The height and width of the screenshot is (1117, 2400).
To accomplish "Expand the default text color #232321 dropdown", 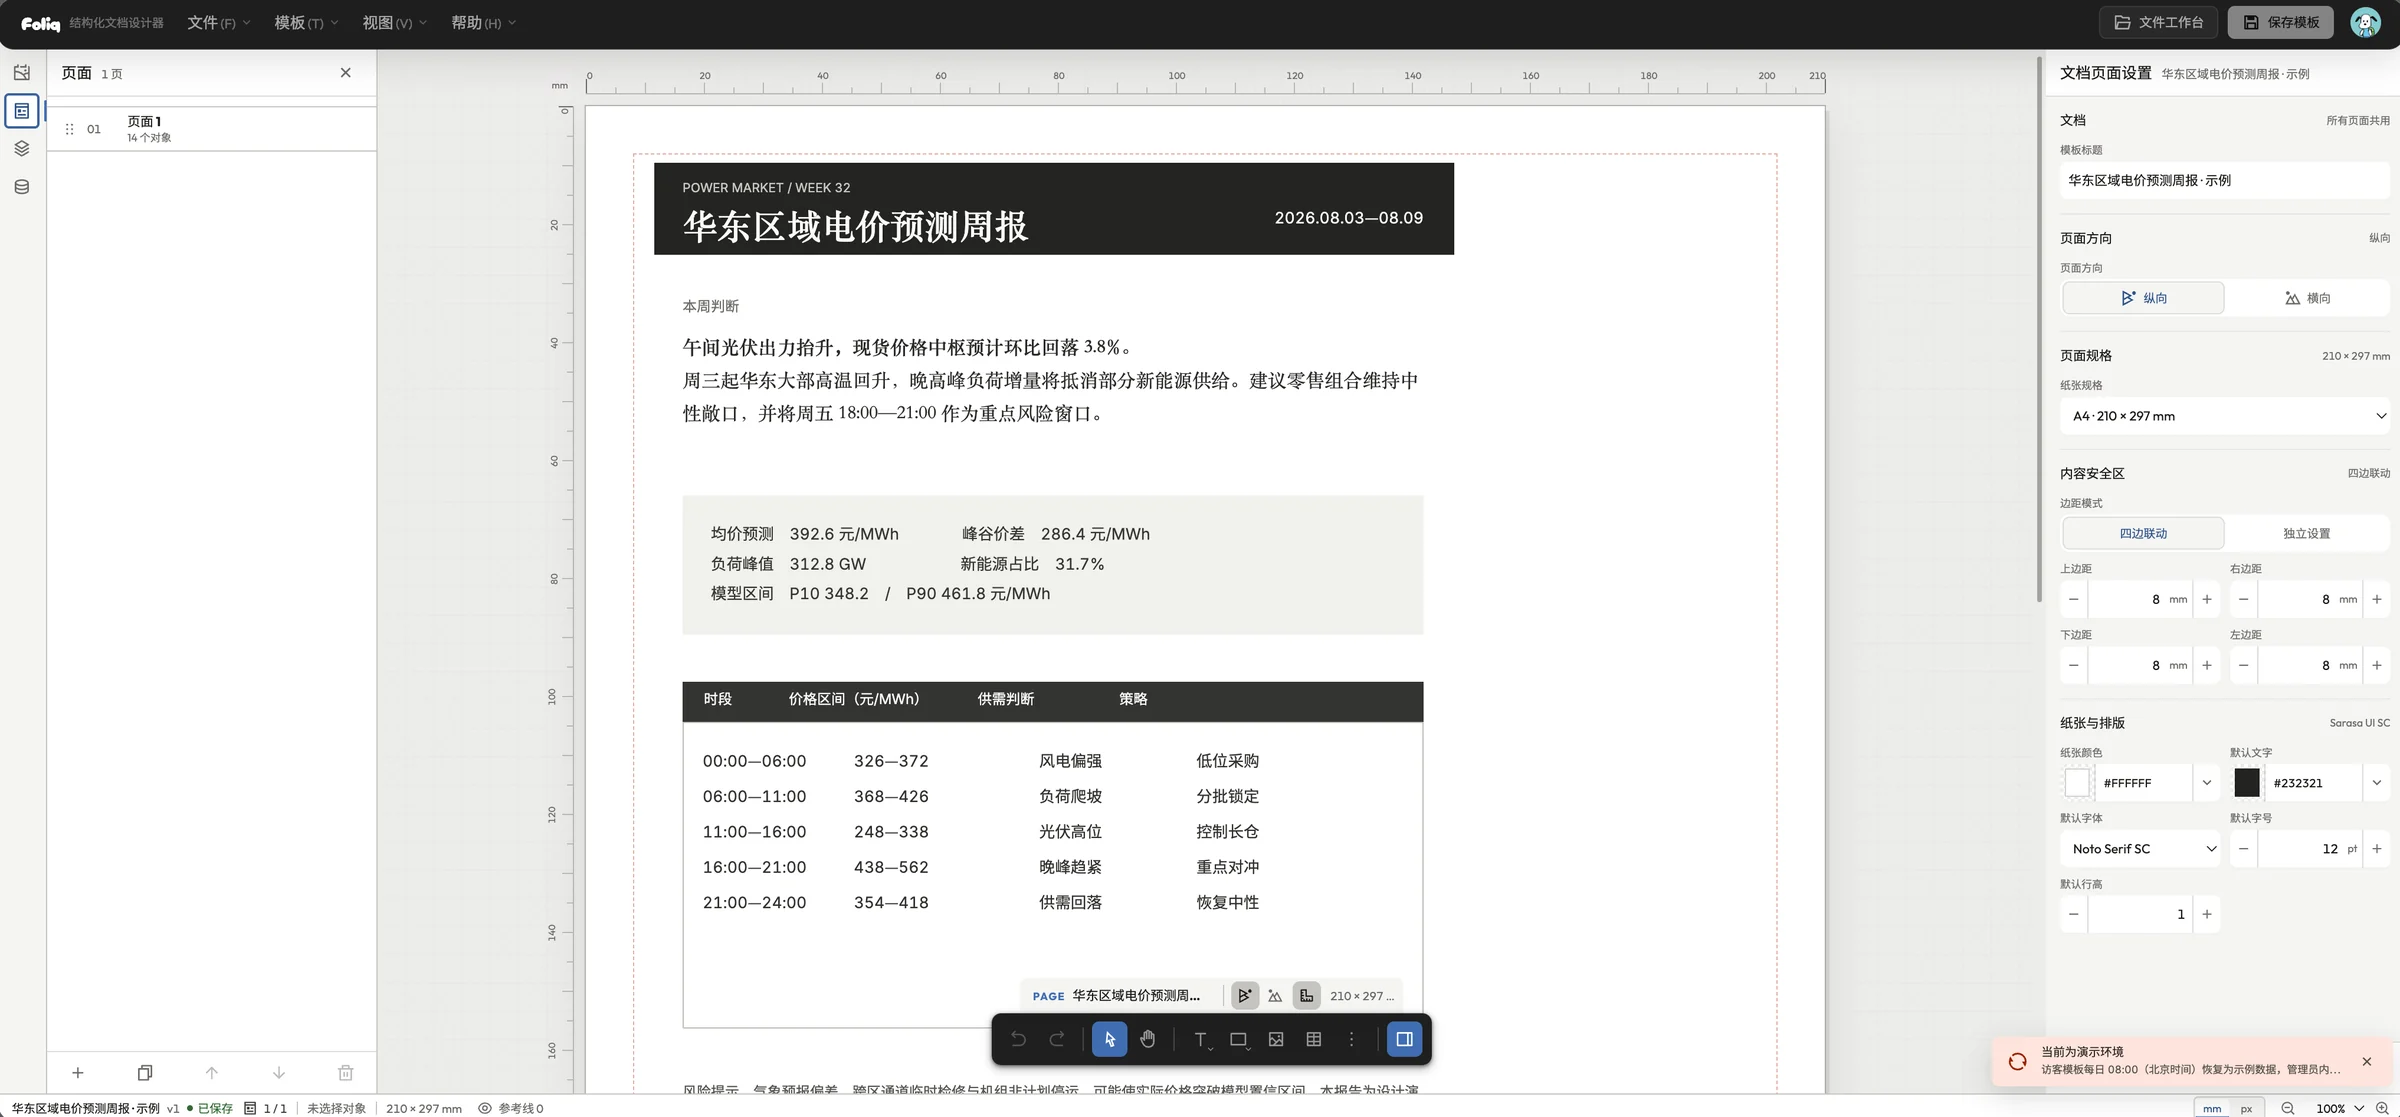I will click(x=2376, y=783).
